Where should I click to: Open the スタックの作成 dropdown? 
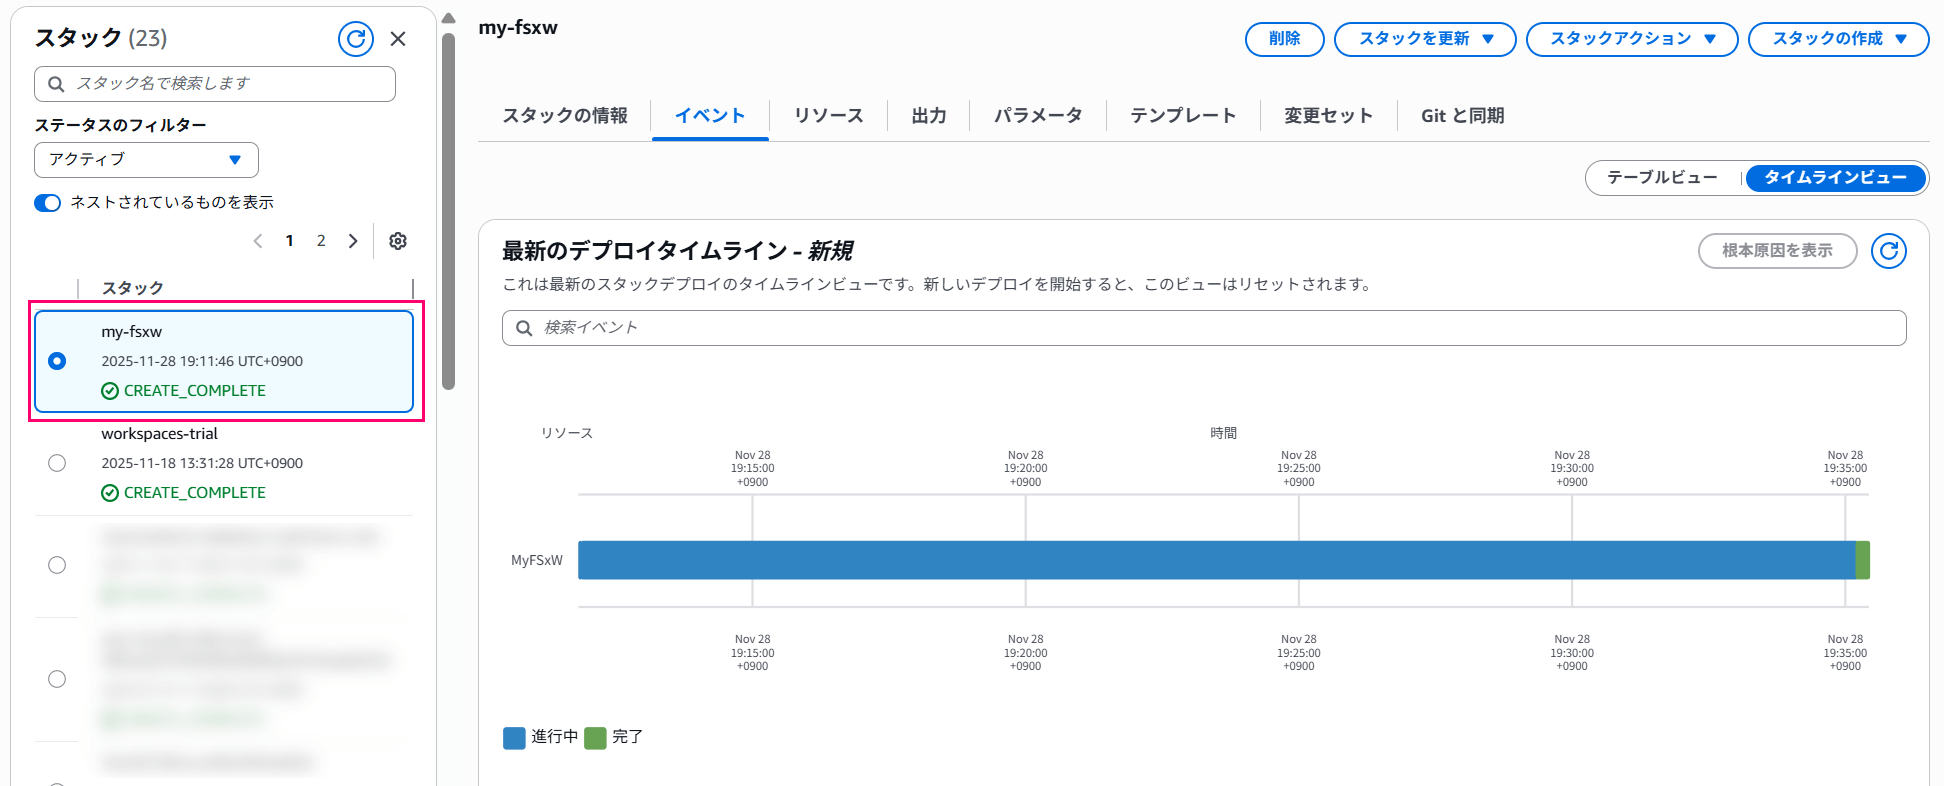[x=1838, y=39]
